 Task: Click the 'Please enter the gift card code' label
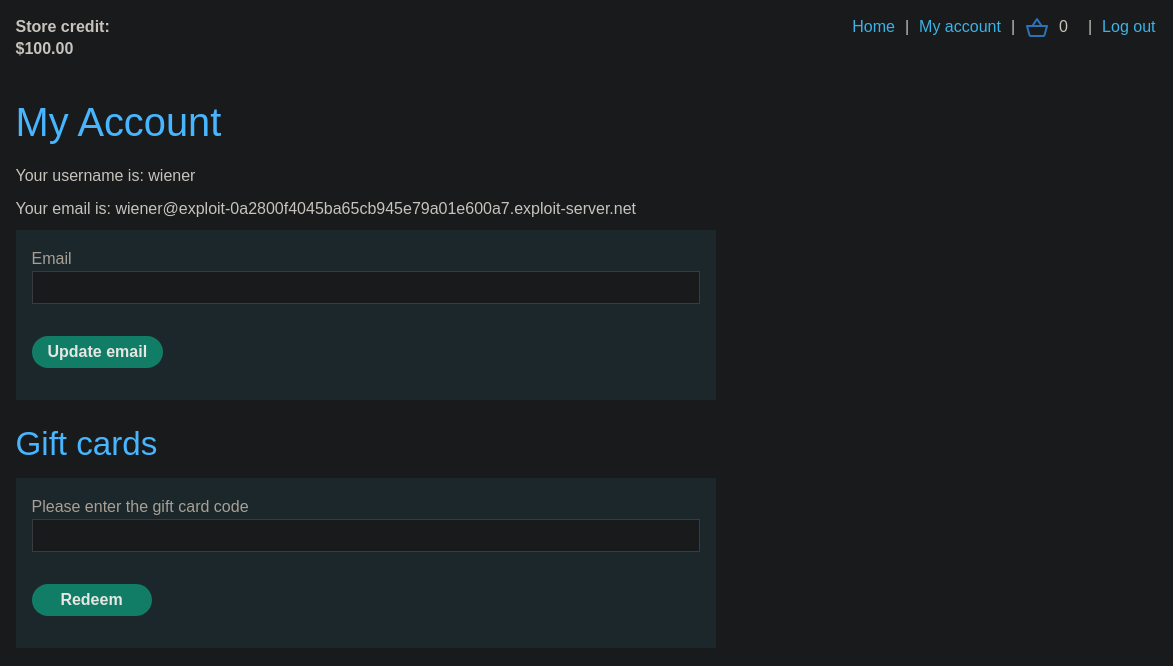(x=140, y=507)
